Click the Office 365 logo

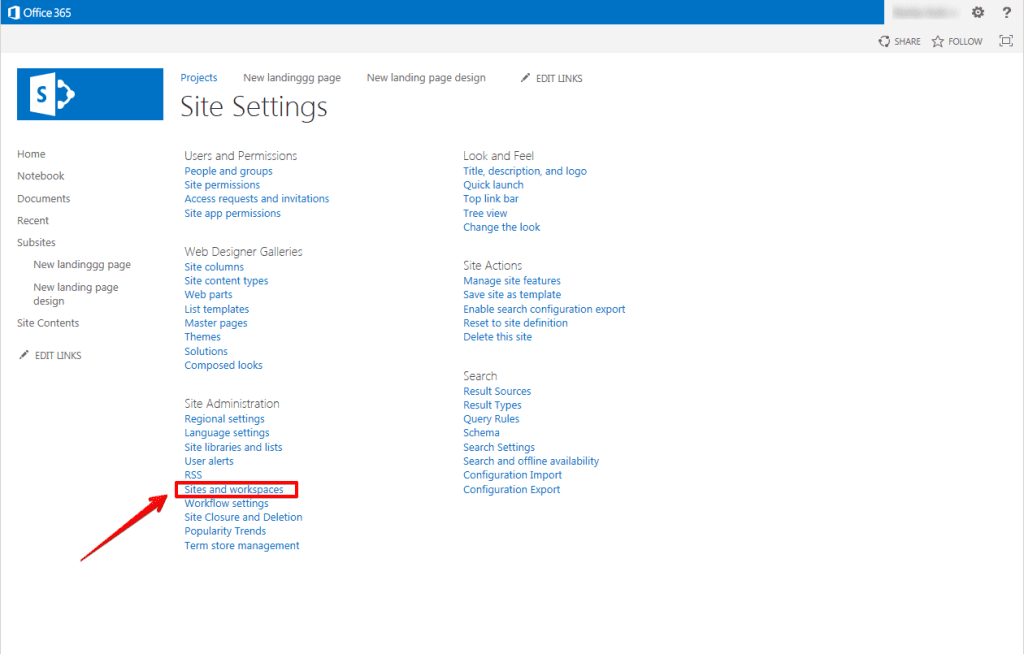pyautogui.click(x=39, y=12)
